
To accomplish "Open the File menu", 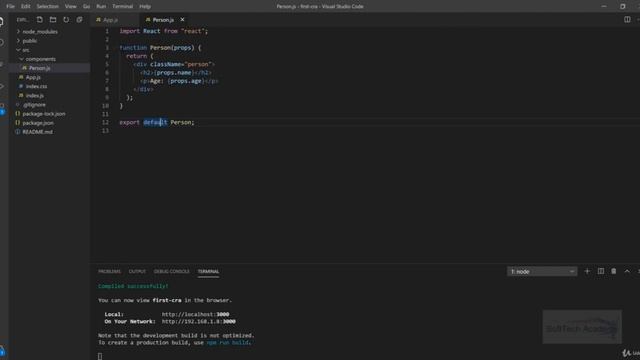I will click(x=10, y=6).
